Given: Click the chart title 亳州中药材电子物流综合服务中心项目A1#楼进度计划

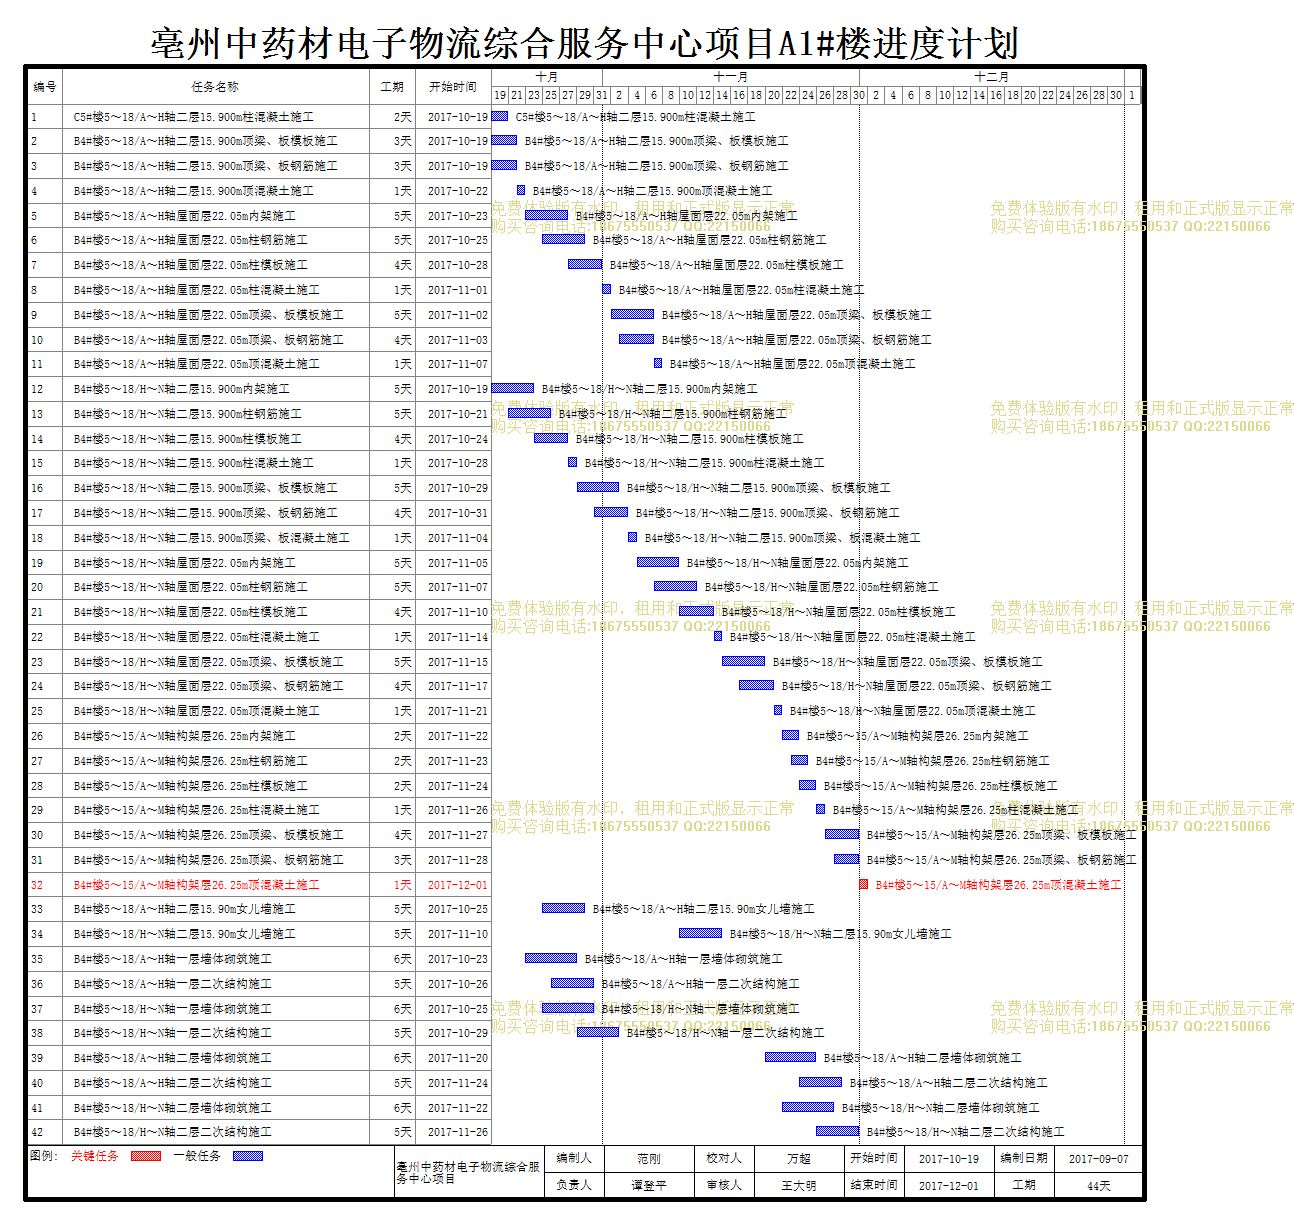Looking at the screenshot, I should 585,43.
